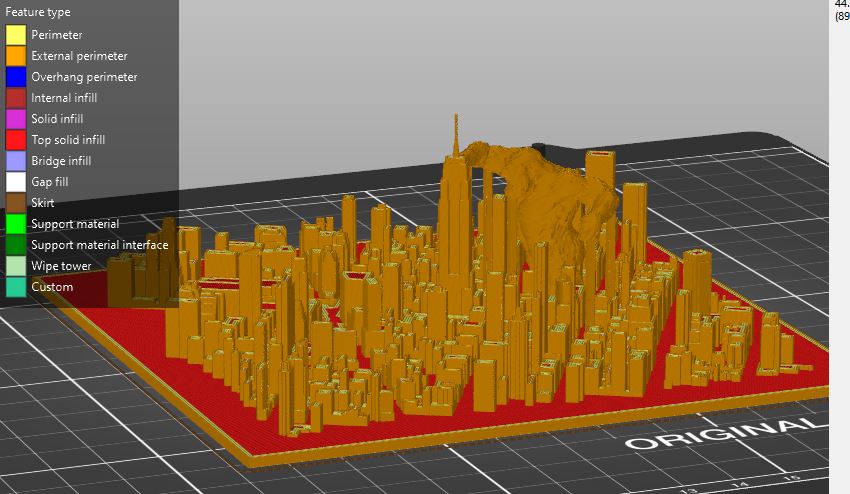Click the brown Skirt color swatch

(16, 203)
